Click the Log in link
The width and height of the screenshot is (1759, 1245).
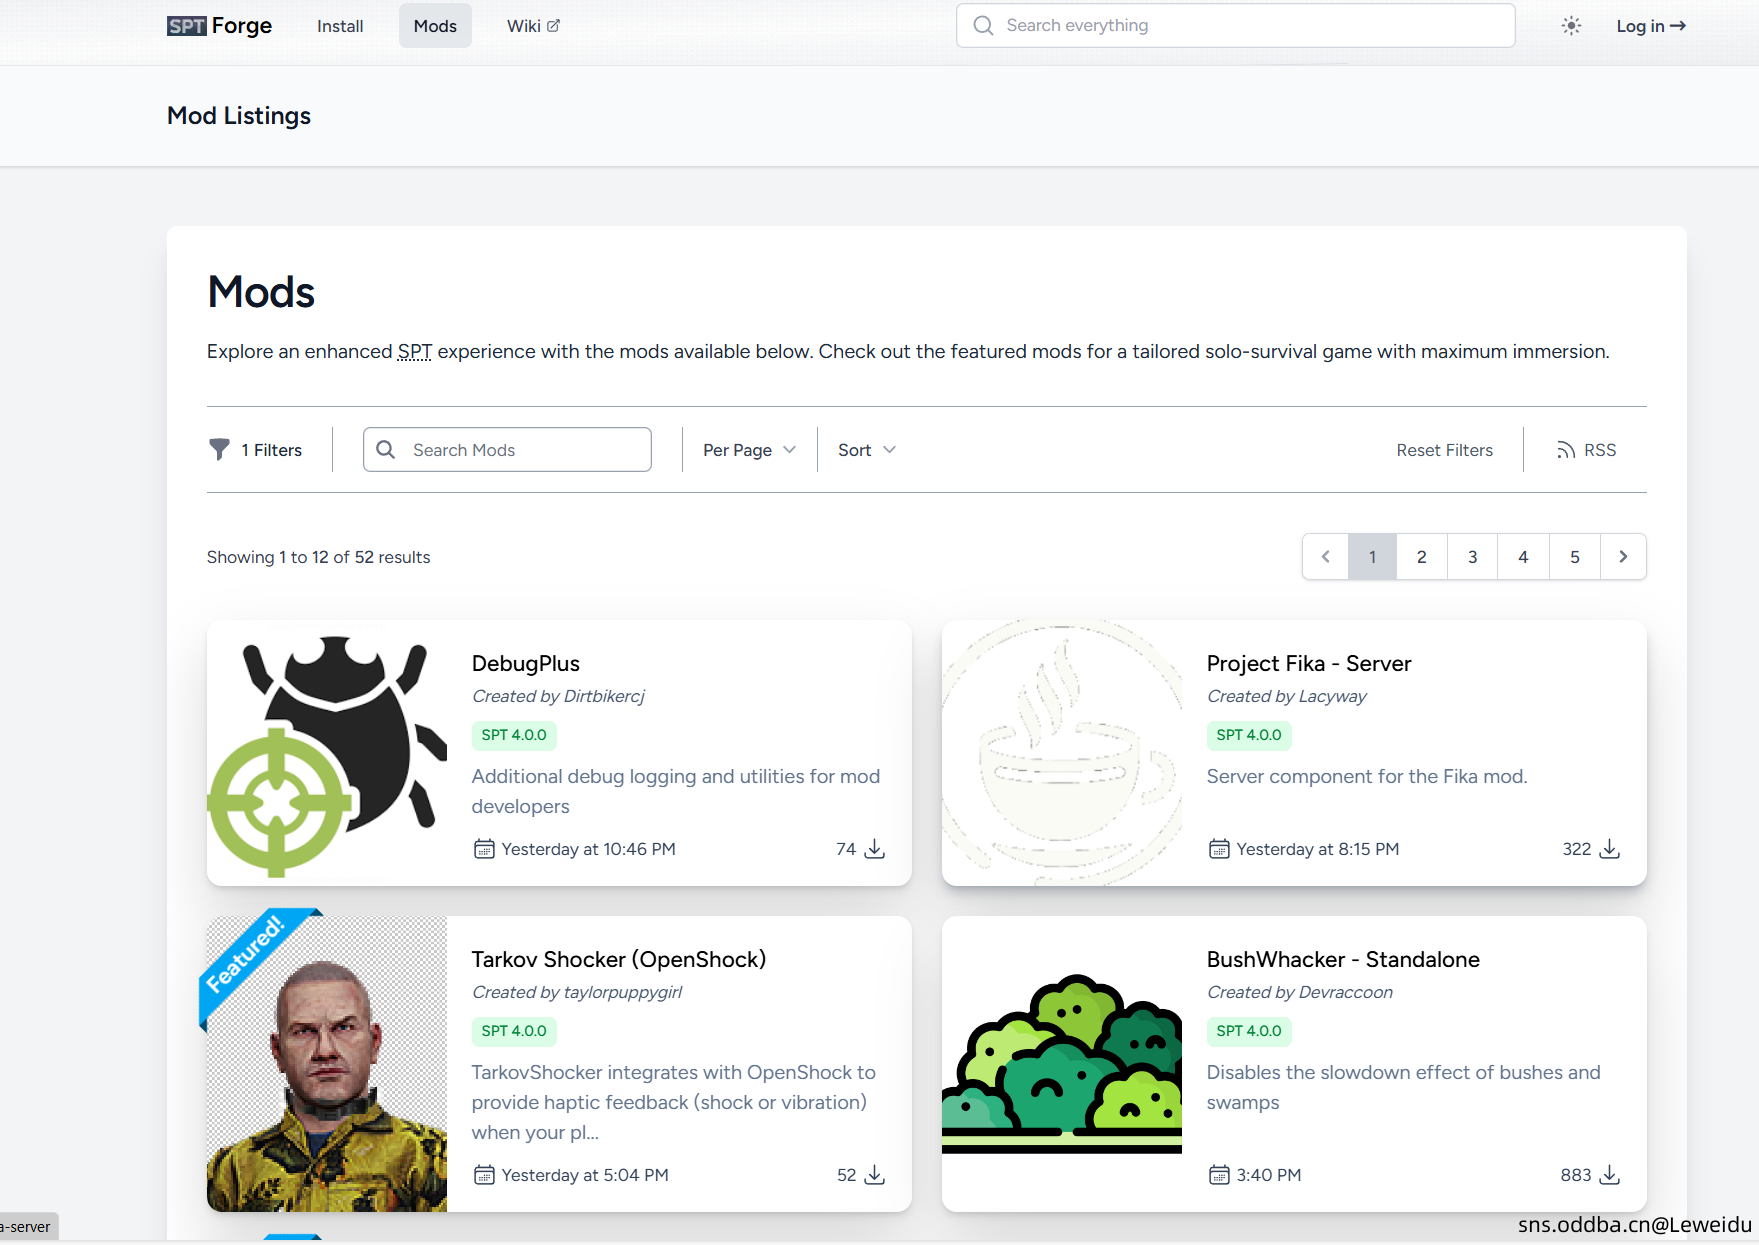pyautogui.click(x=1651, y=26)
